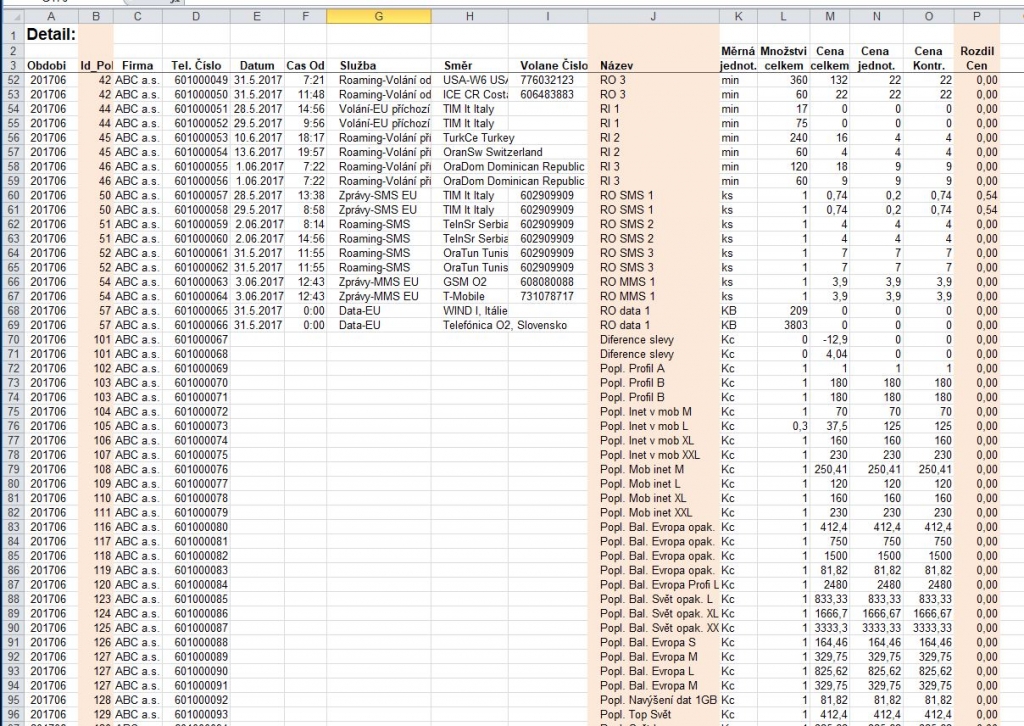Image resolution: width=1024 pixels, height=726 pixels.
Task: Select column G header
Action: (x=379, y=16)
